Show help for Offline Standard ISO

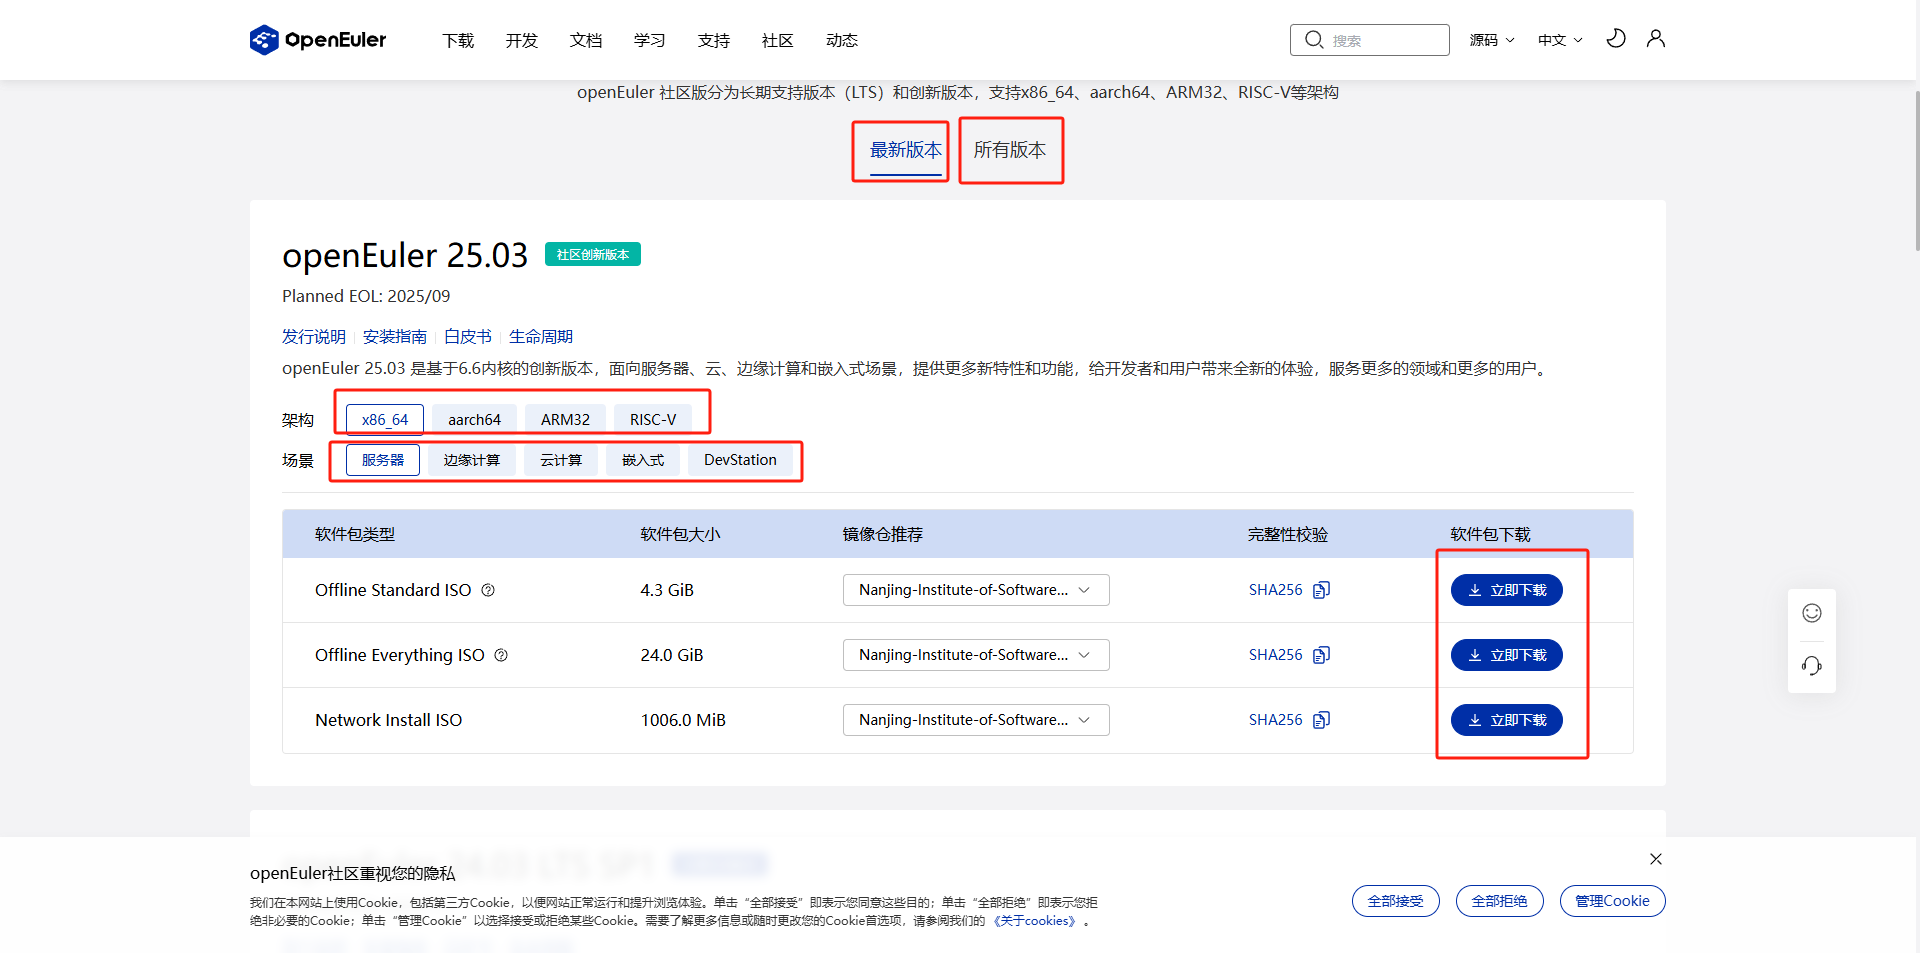pyautogui.click(x=488, y=590)
